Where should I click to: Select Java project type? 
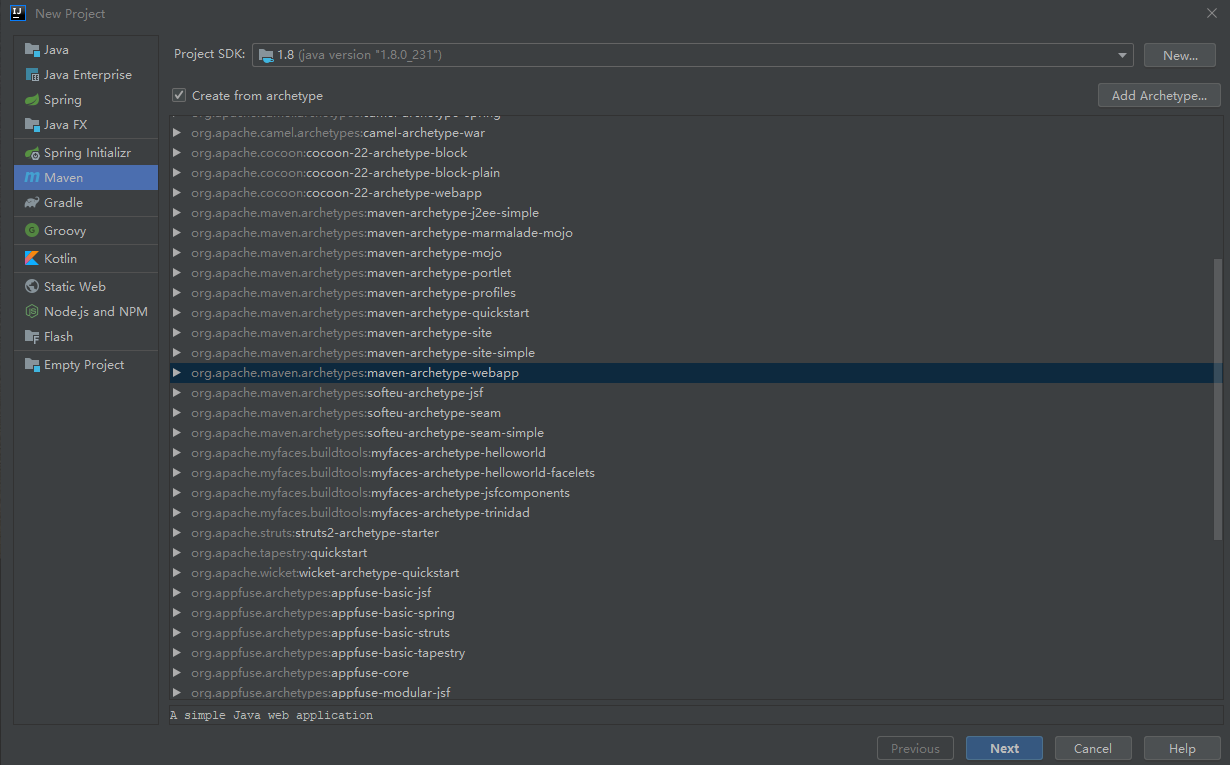(x=86, y=50)
